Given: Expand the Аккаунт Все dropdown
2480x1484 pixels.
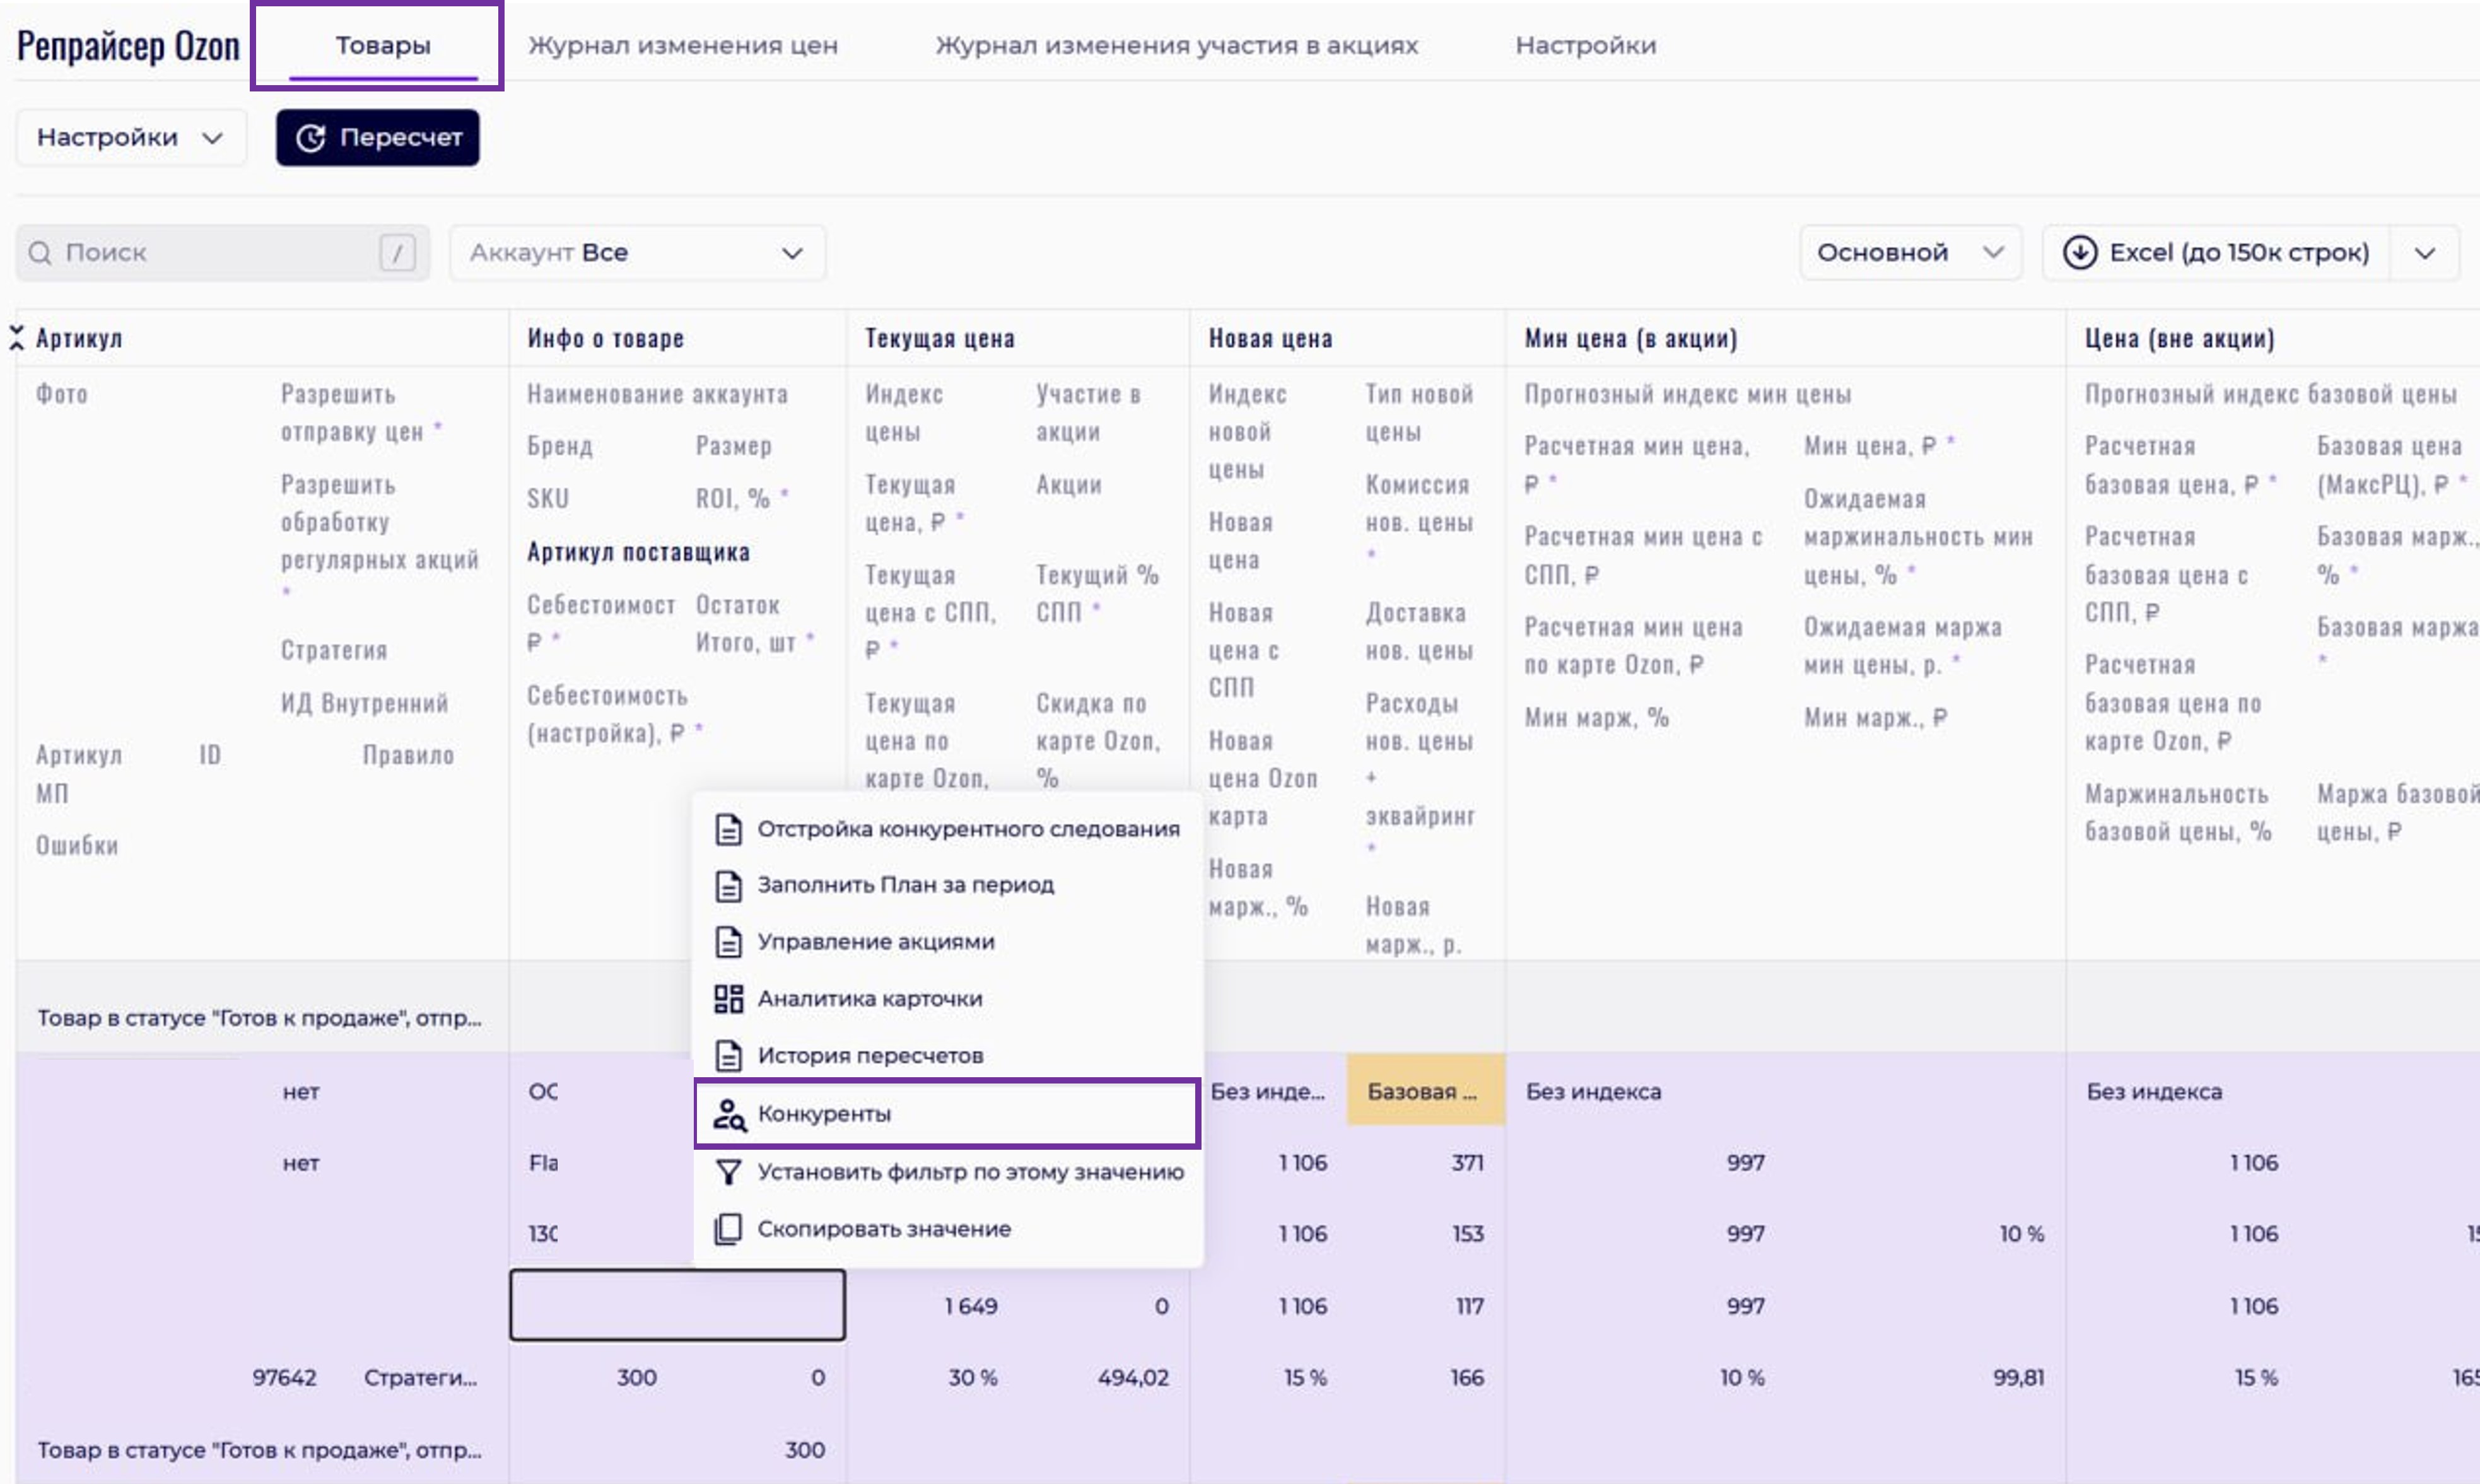Looking at the screenshot, I should 637,253.
